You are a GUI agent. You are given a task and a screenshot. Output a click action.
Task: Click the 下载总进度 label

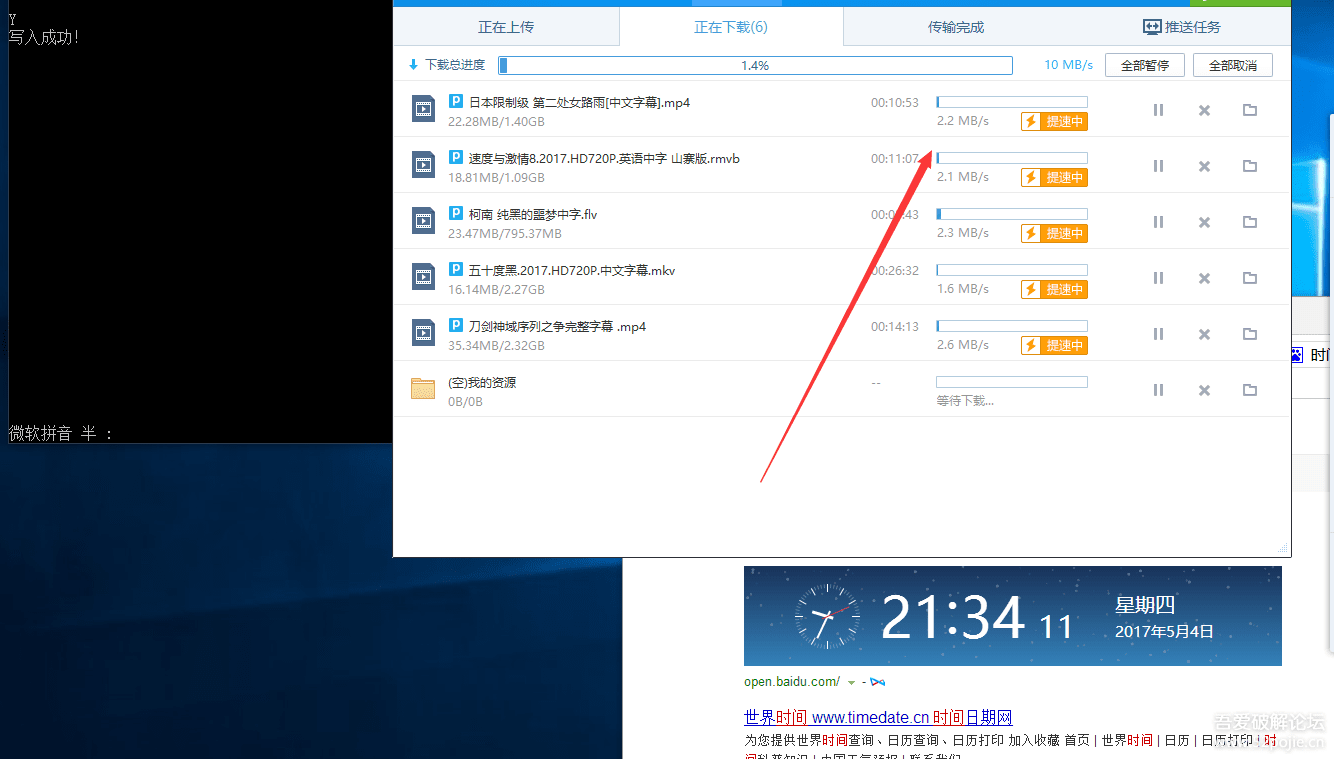point(455,65)
